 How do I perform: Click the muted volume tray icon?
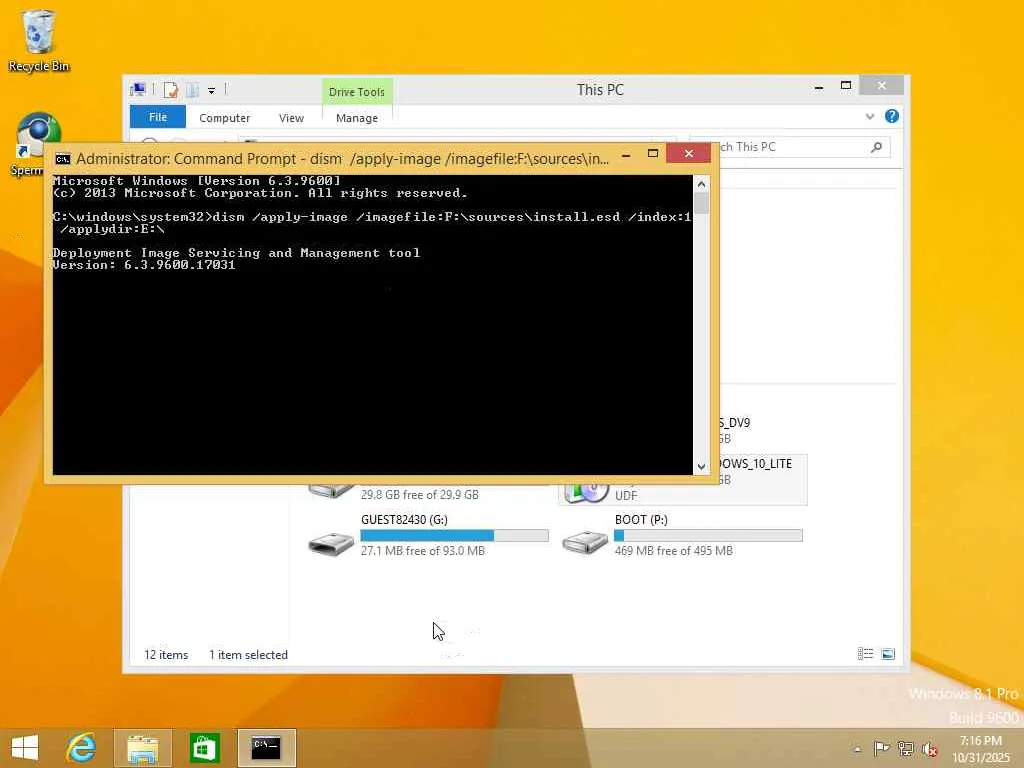(x=930, y=749)
